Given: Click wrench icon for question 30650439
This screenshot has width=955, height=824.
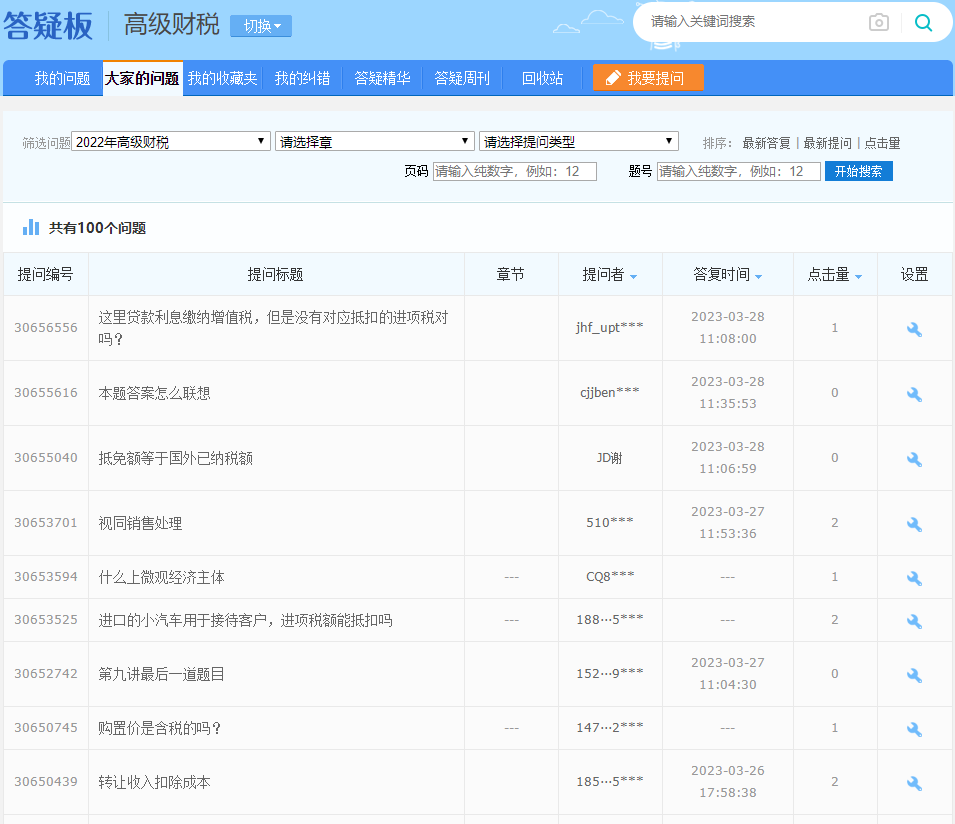Looking at the screenshot, I should tap(914, 783).
